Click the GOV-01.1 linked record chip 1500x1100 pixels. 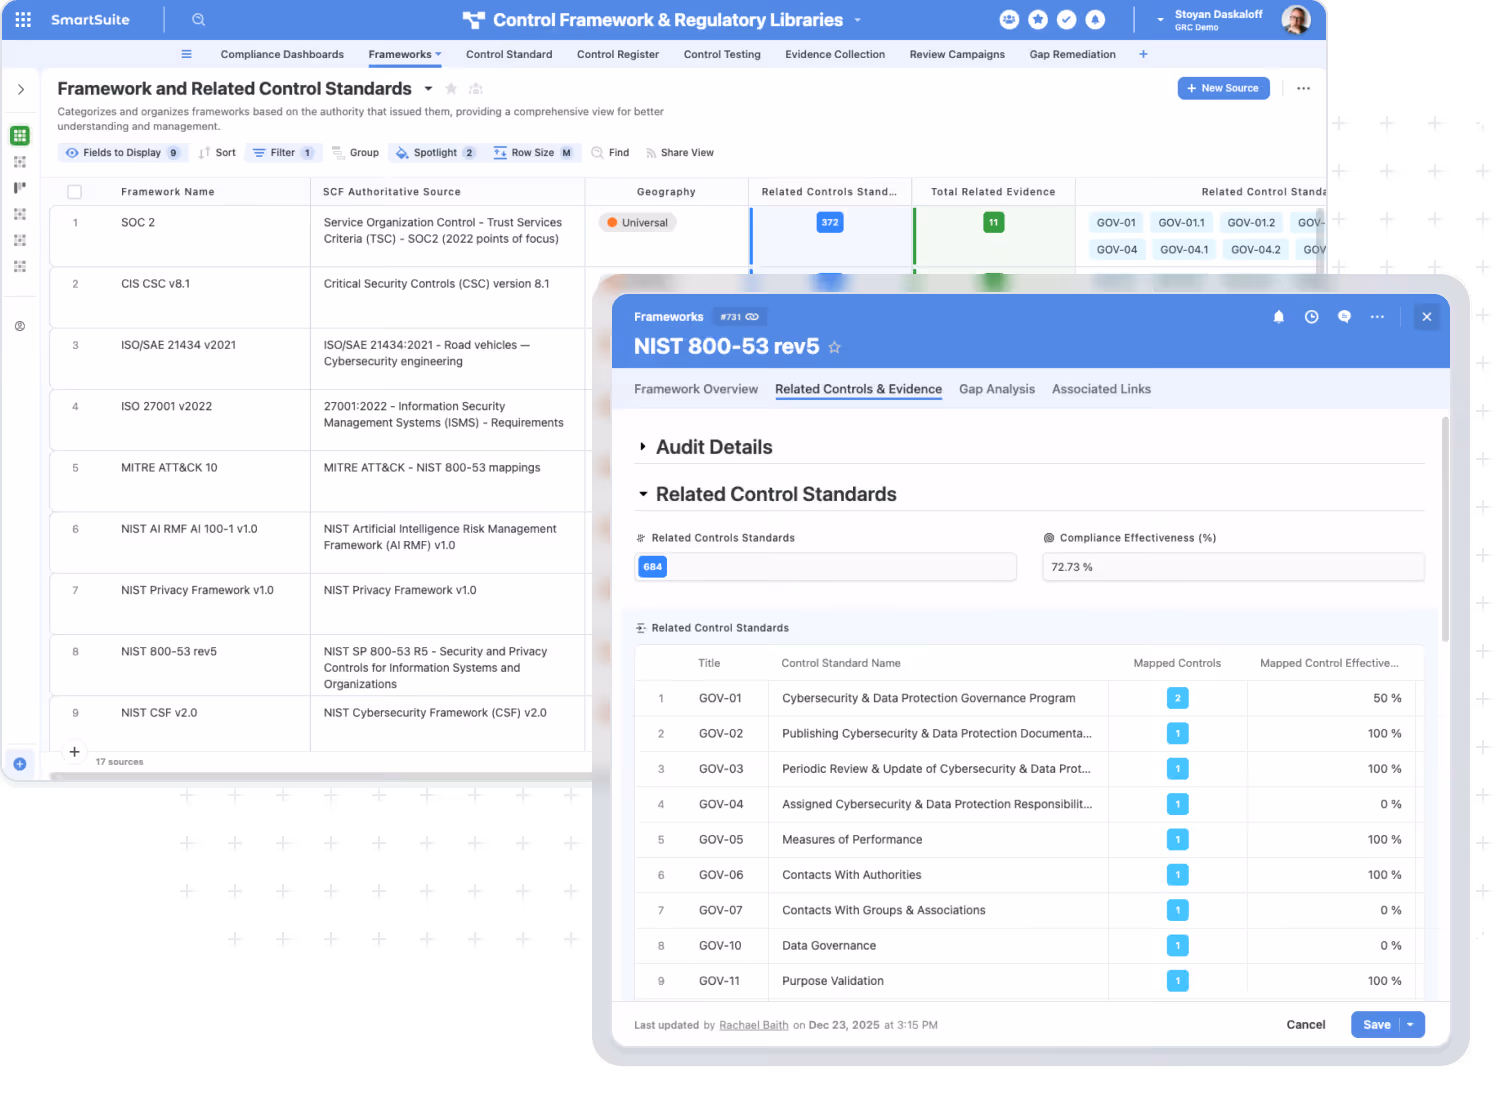pos(1181,223)
